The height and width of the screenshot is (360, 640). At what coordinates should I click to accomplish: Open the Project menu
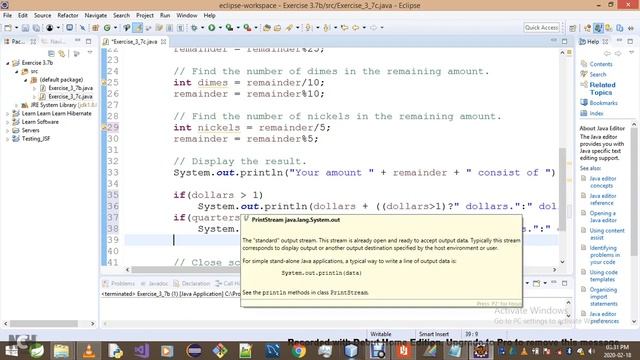pyautogui.click(x=145, y=16)
